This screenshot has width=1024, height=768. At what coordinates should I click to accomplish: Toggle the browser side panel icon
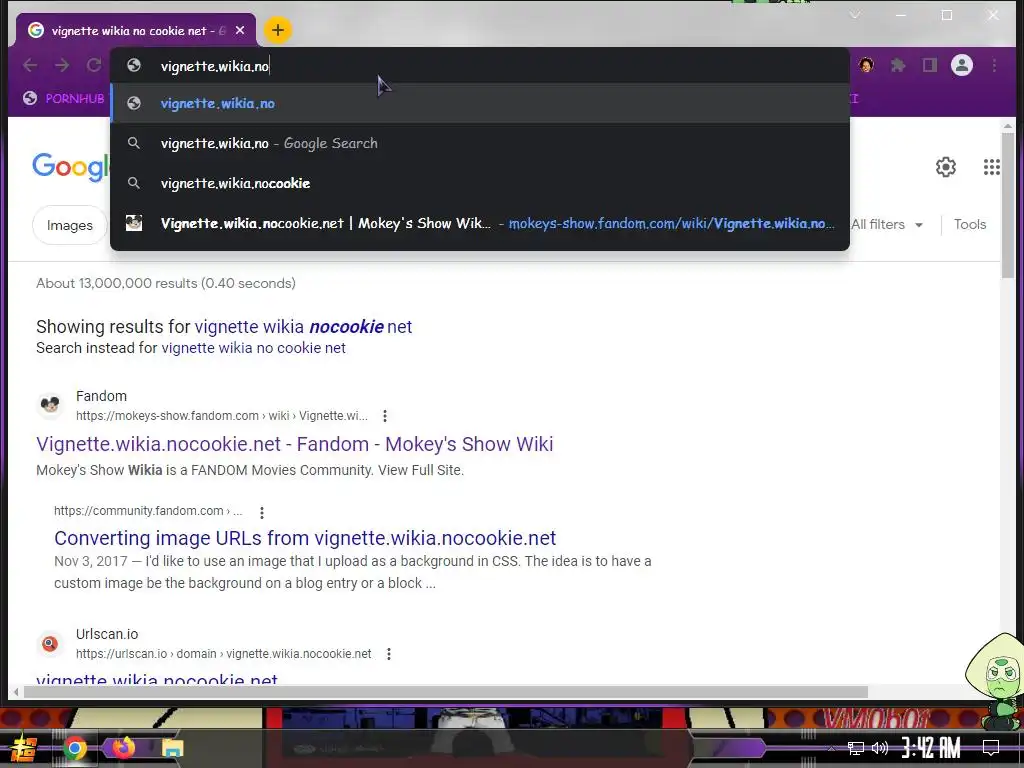click(930, 65)
